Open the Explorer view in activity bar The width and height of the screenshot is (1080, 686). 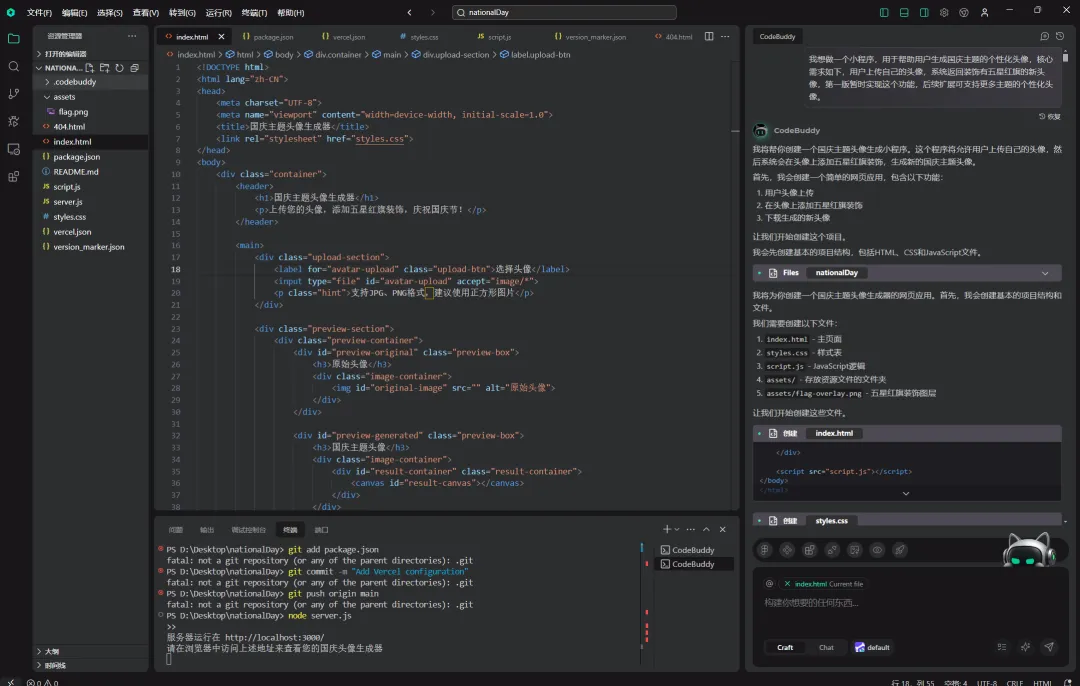coord(14,39)
